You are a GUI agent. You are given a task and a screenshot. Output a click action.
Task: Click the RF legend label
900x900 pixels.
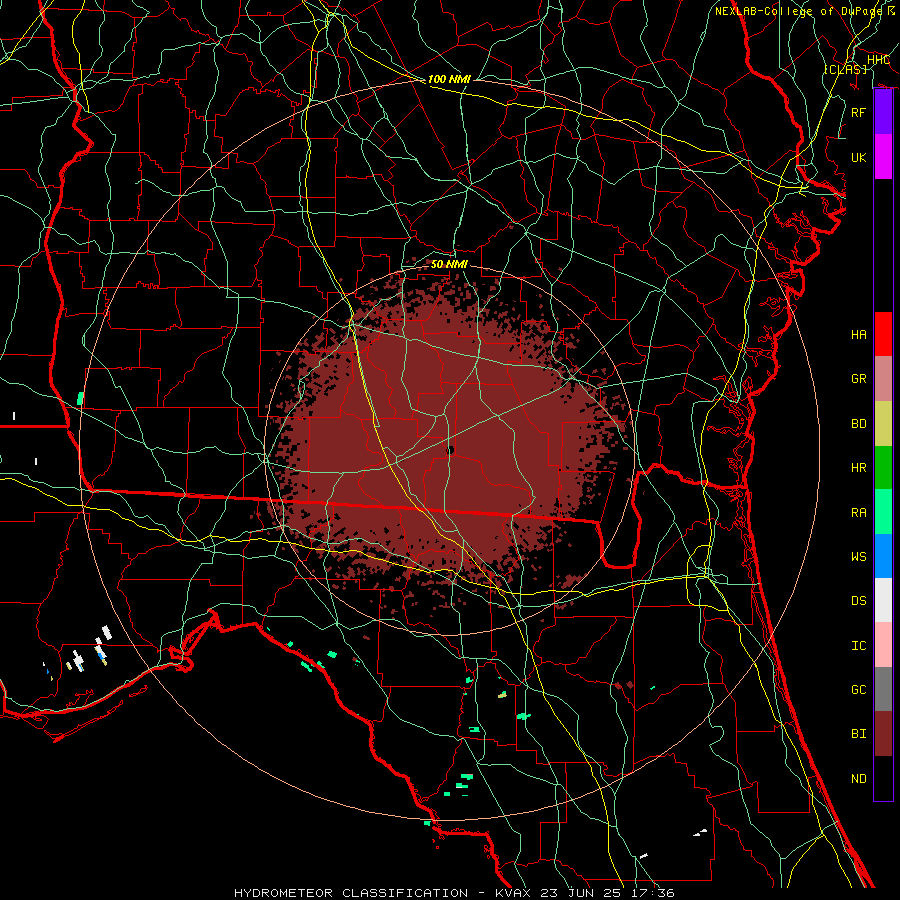pos(859,112)
